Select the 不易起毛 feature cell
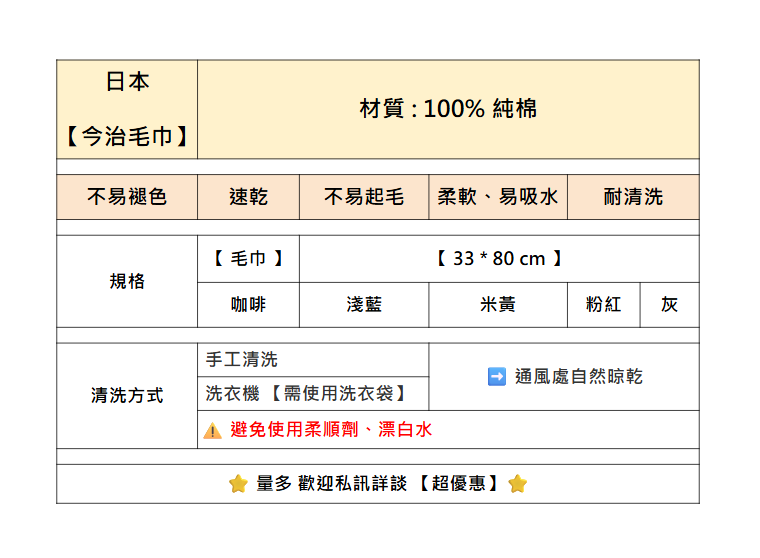 tap(364, 197)
